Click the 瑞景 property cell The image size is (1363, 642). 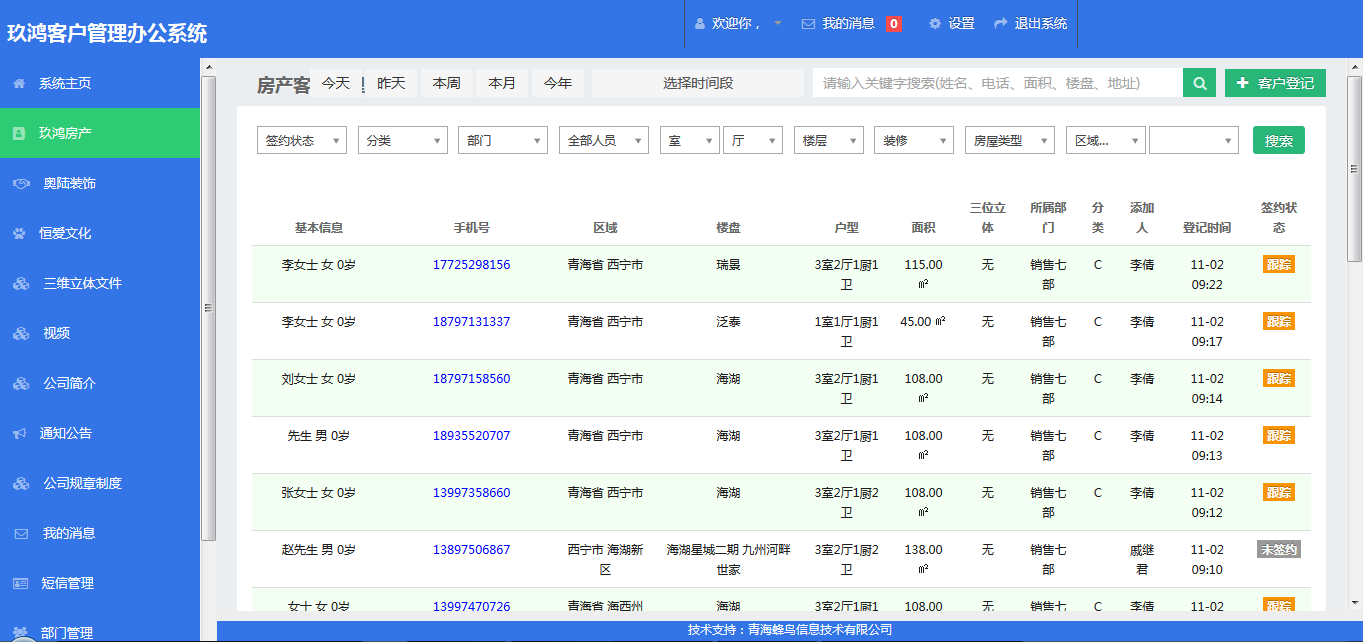(729, 265)
